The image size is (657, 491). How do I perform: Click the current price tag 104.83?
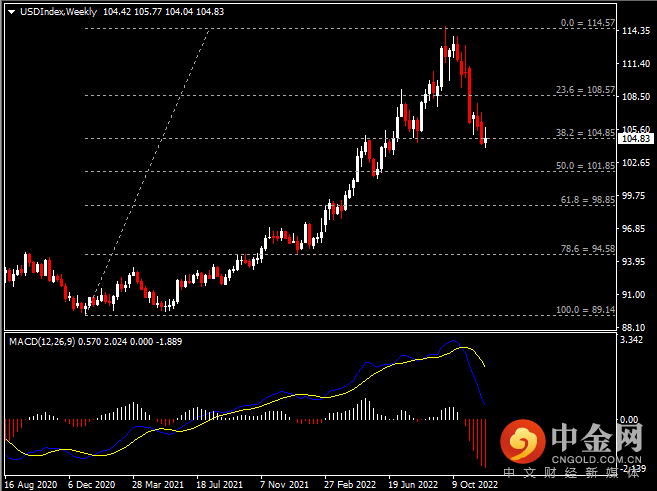pyautogui.click(x=637, y=139)
